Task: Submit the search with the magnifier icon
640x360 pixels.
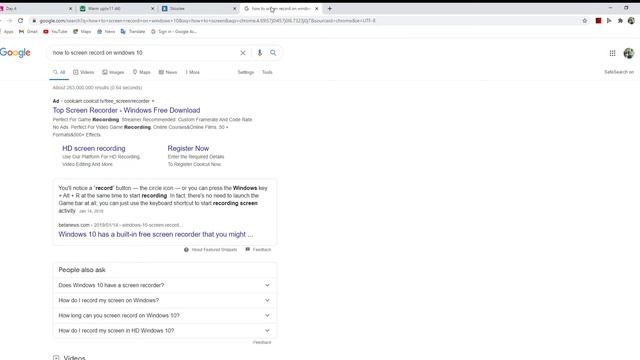Action: (x=273, y=53)
